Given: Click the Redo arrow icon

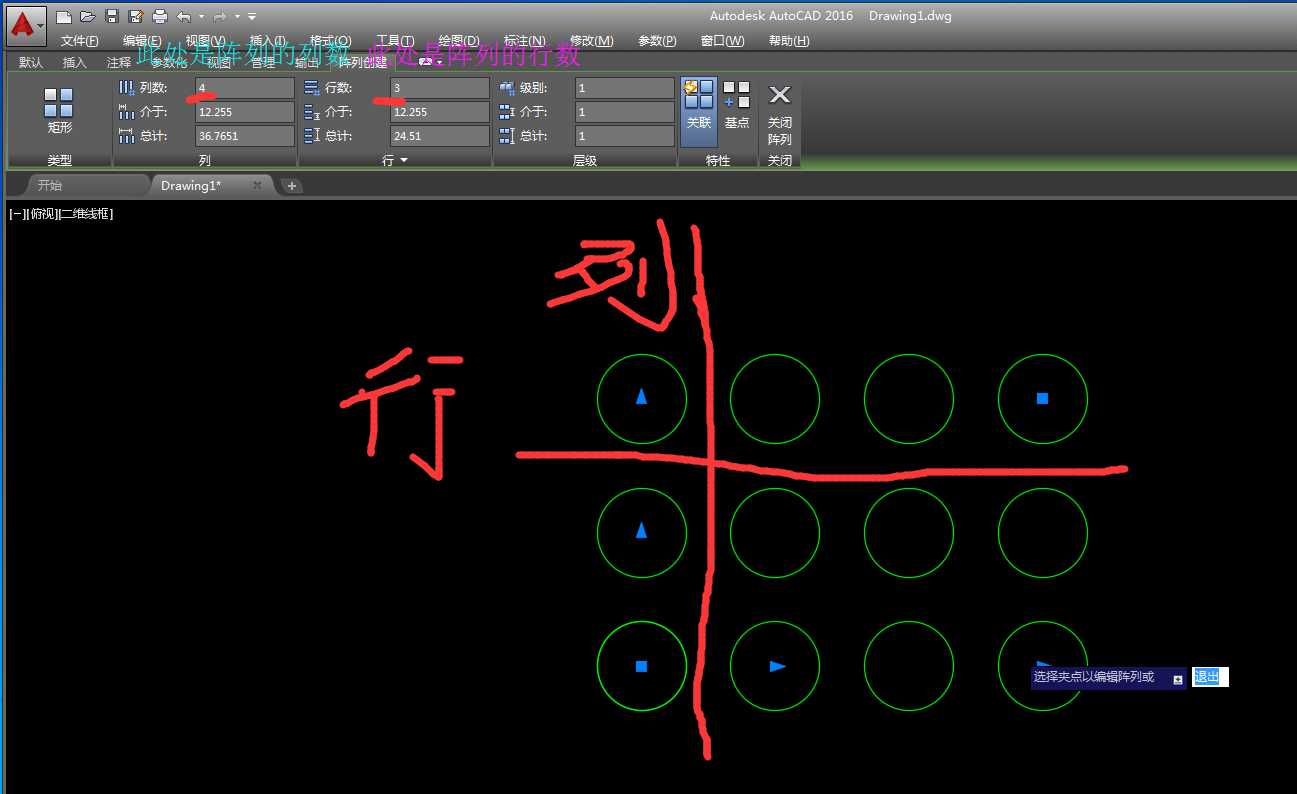Looking at the screenshot, I should [219, 16].
